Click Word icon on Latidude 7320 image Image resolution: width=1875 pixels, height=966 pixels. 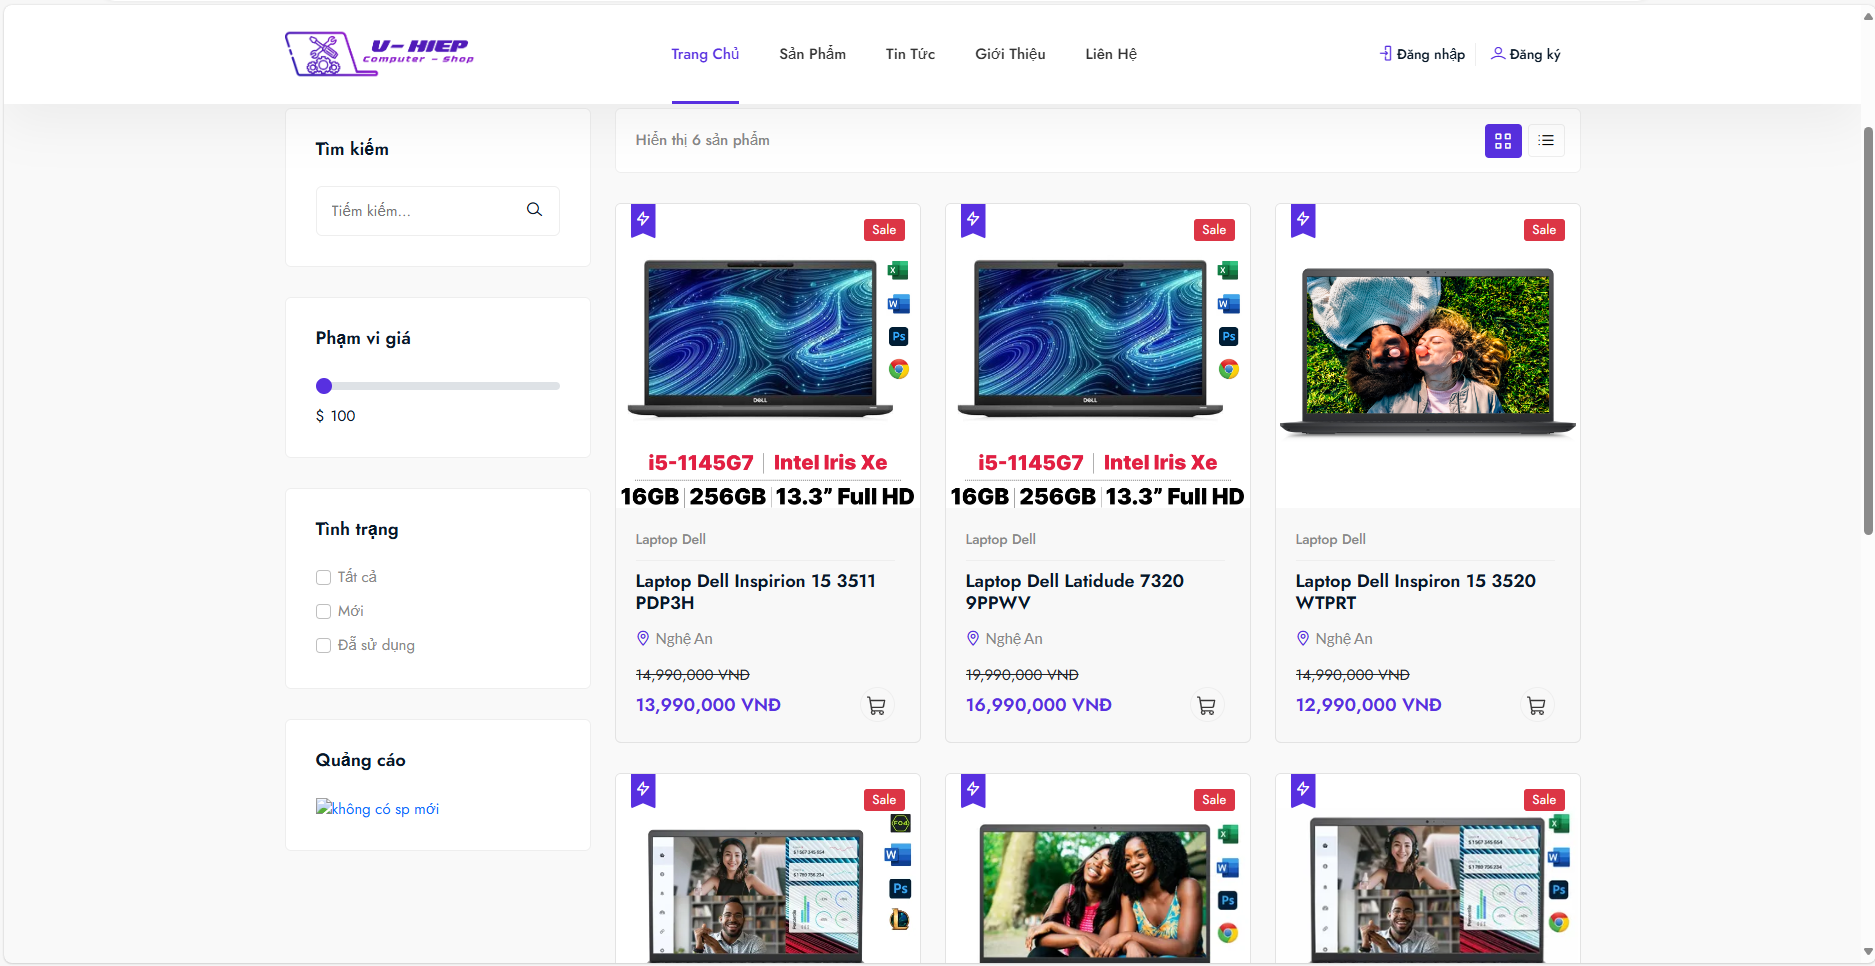pyautogui.click(x=1228, y=304)
